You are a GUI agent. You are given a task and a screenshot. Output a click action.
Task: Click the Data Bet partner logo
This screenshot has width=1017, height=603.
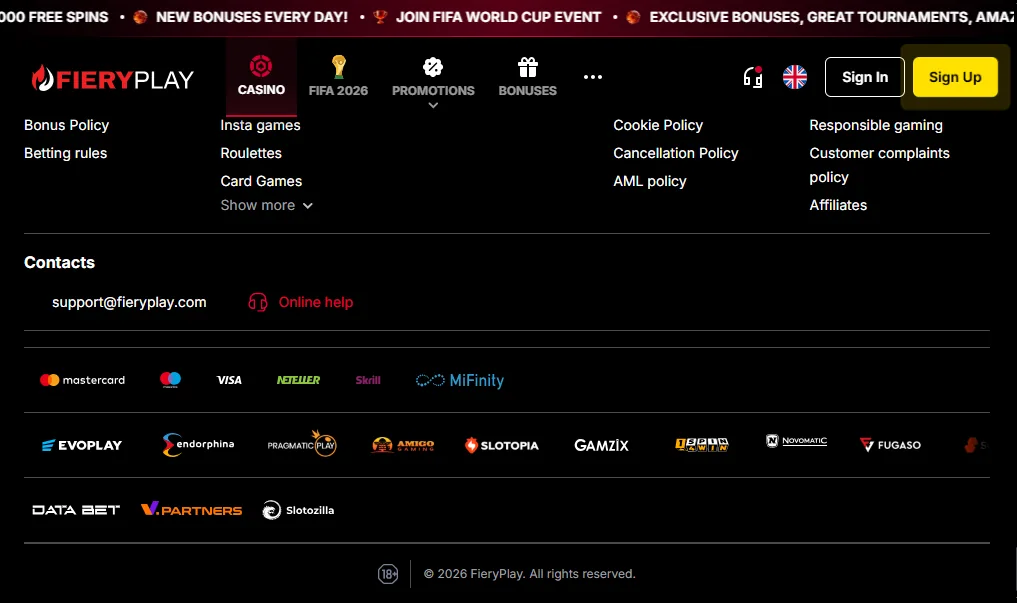(76, 510)
